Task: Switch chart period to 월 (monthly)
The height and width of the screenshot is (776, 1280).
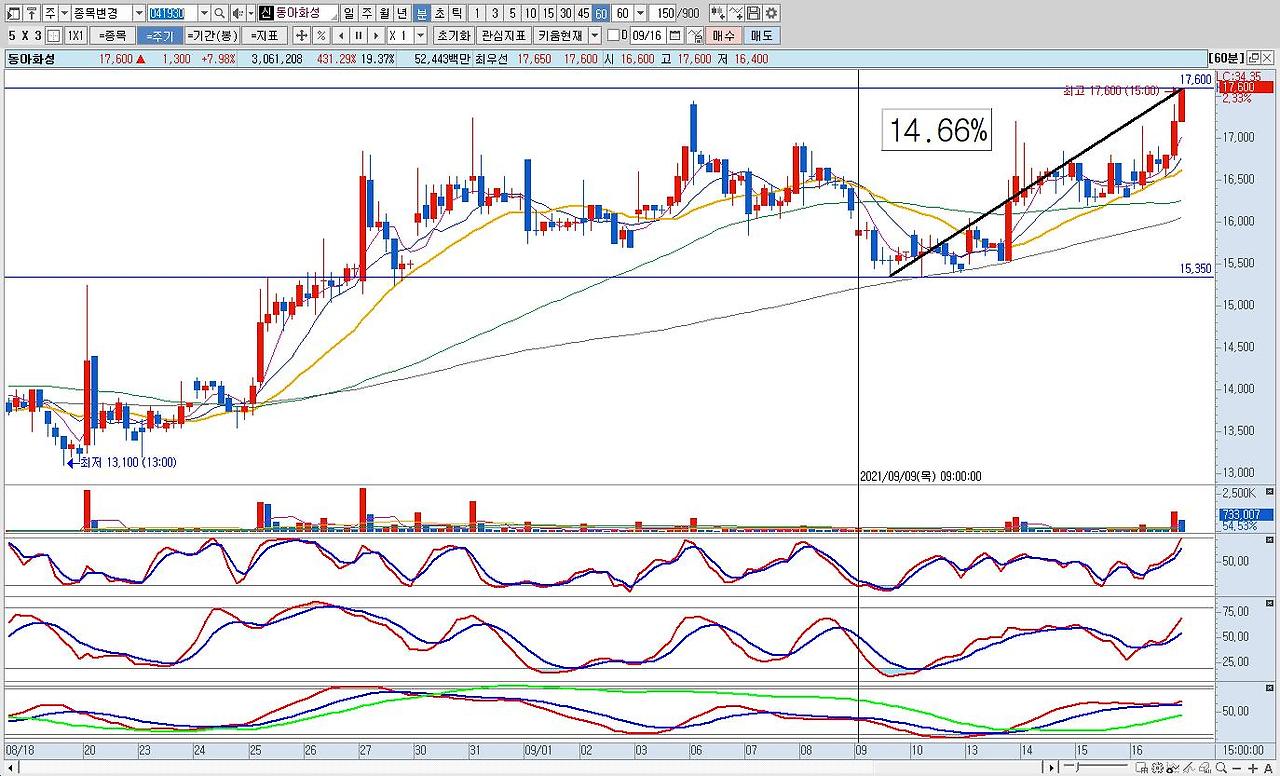Action: 384,13
